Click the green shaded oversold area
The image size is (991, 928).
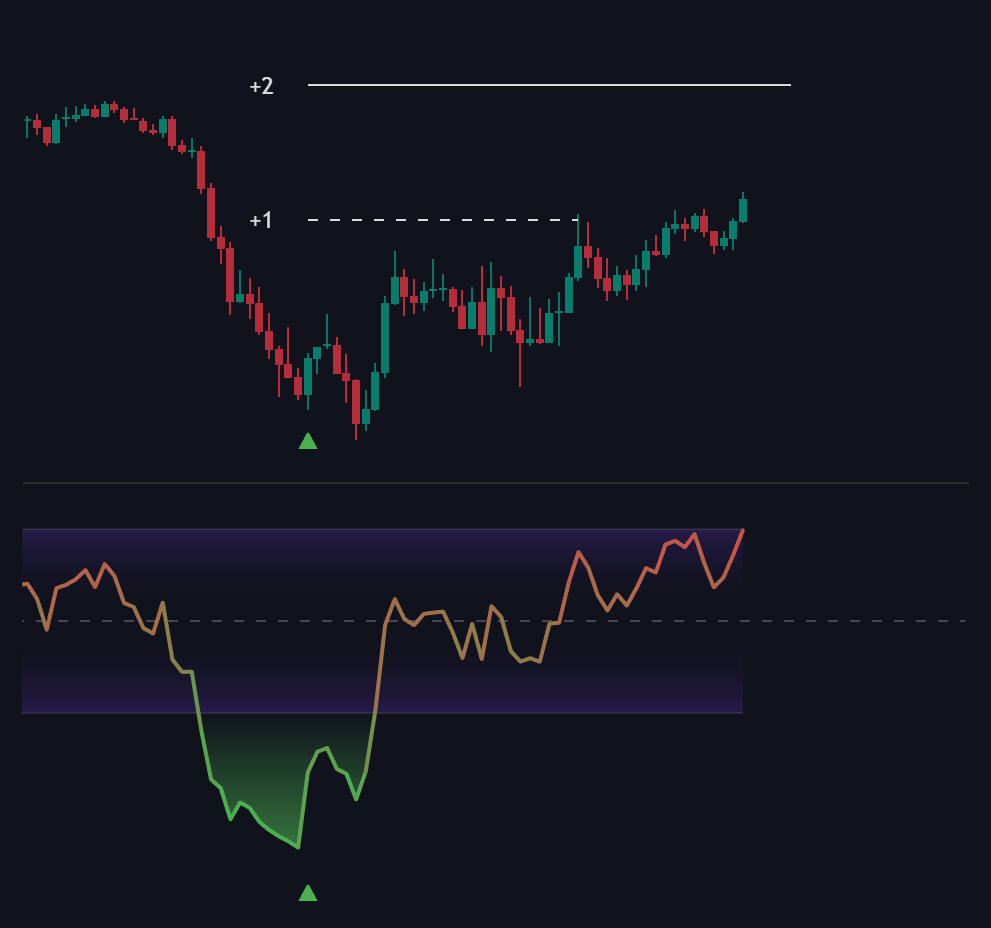[x=280, y=760]
